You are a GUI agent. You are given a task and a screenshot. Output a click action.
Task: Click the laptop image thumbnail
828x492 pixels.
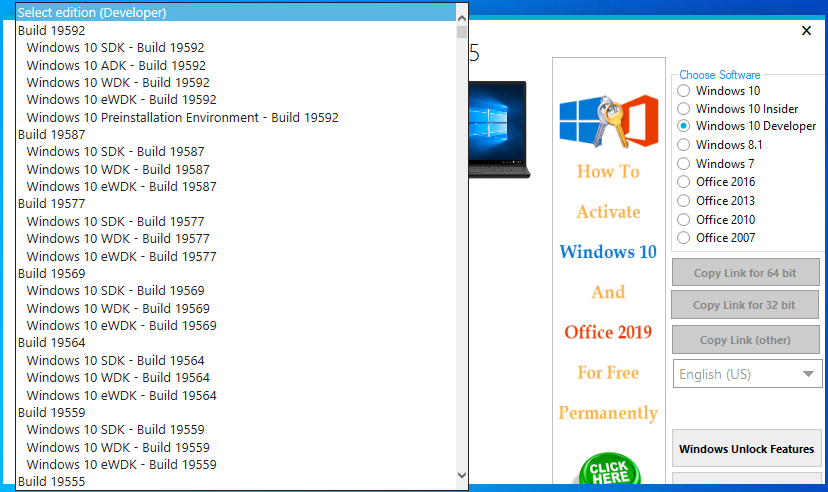pos(498,129)
